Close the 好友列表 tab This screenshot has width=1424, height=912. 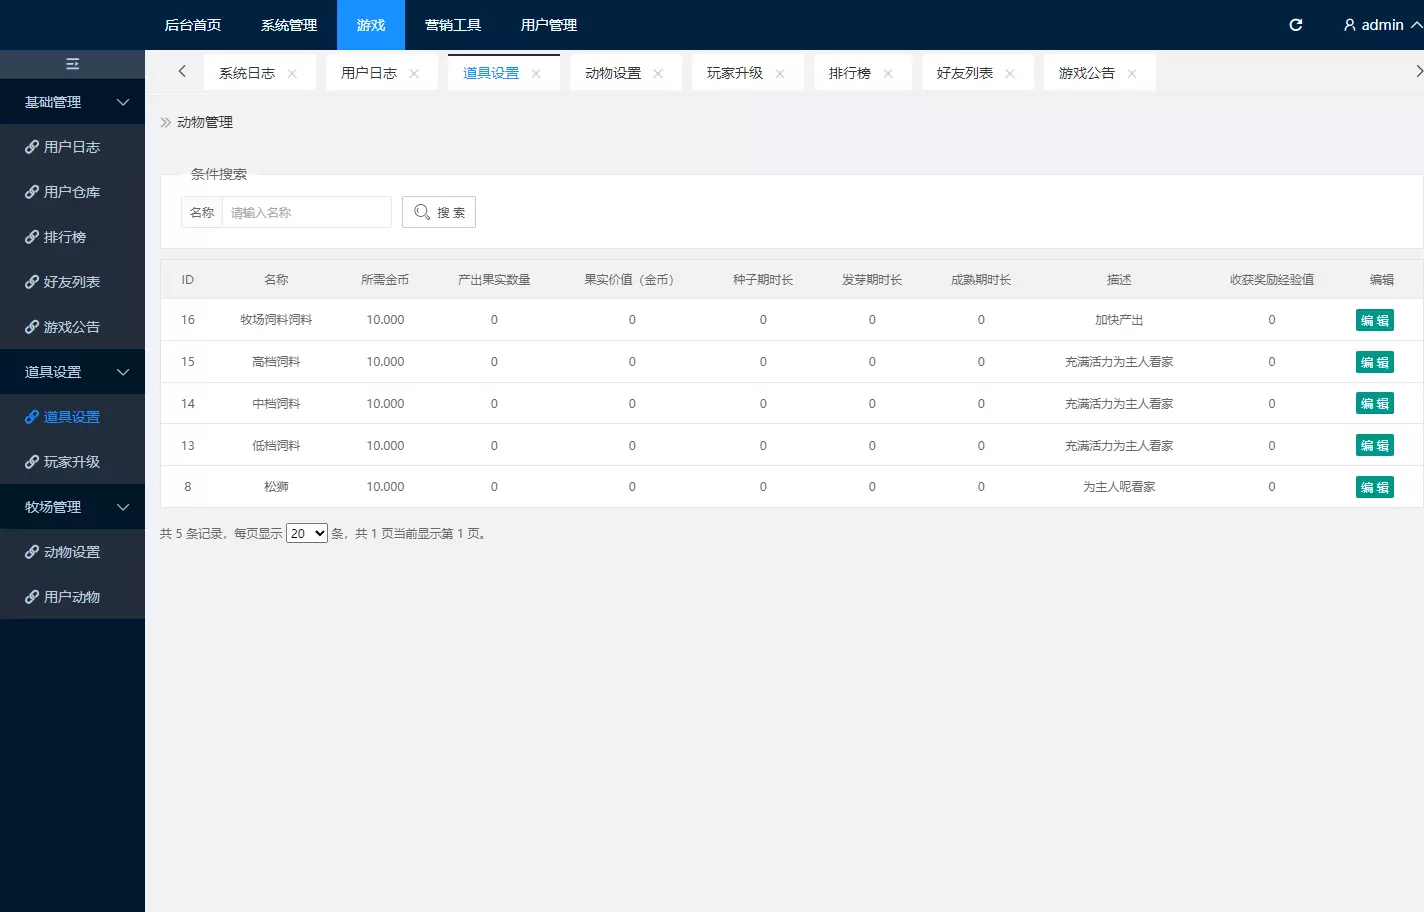pos(1010,74)
